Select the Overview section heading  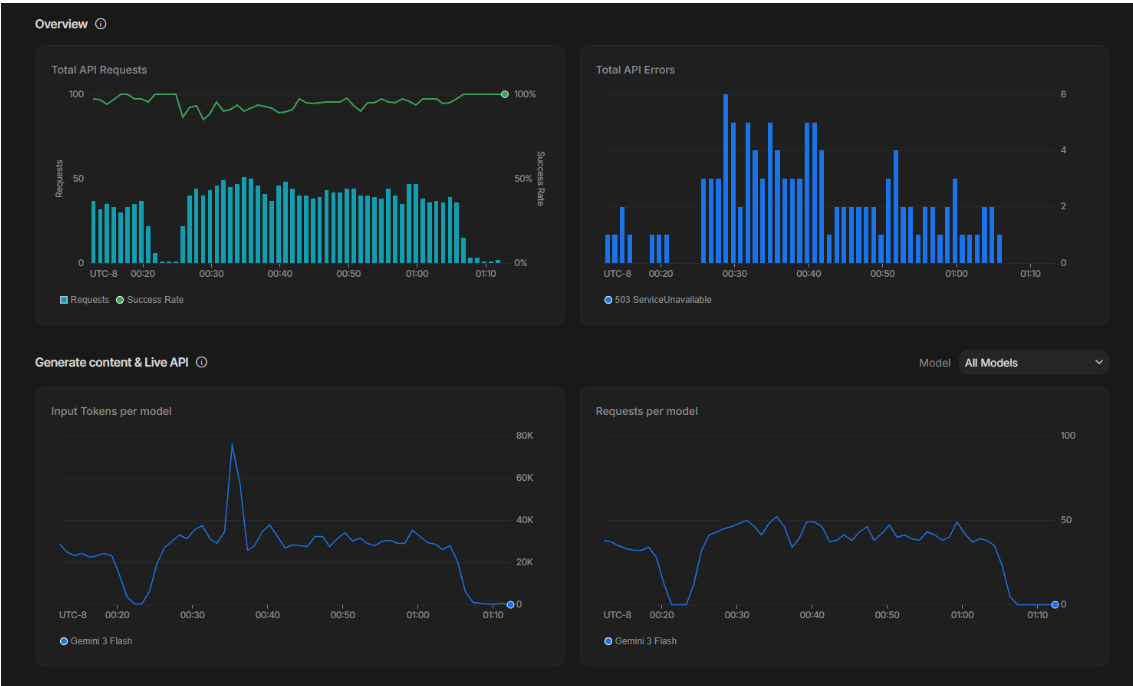61,24
